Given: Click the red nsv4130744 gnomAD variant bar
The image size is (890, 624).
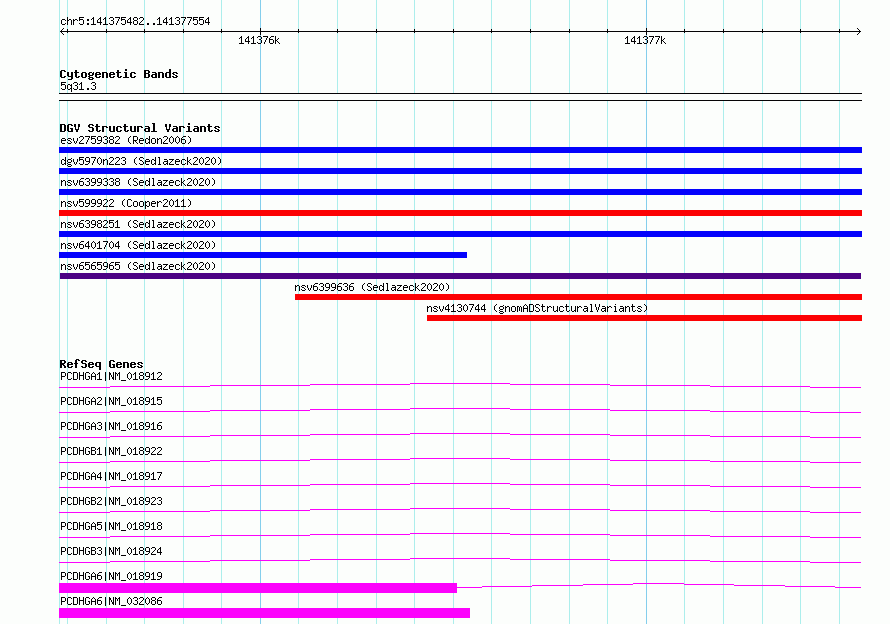Looking at the screenshot, I should (644, 318).
